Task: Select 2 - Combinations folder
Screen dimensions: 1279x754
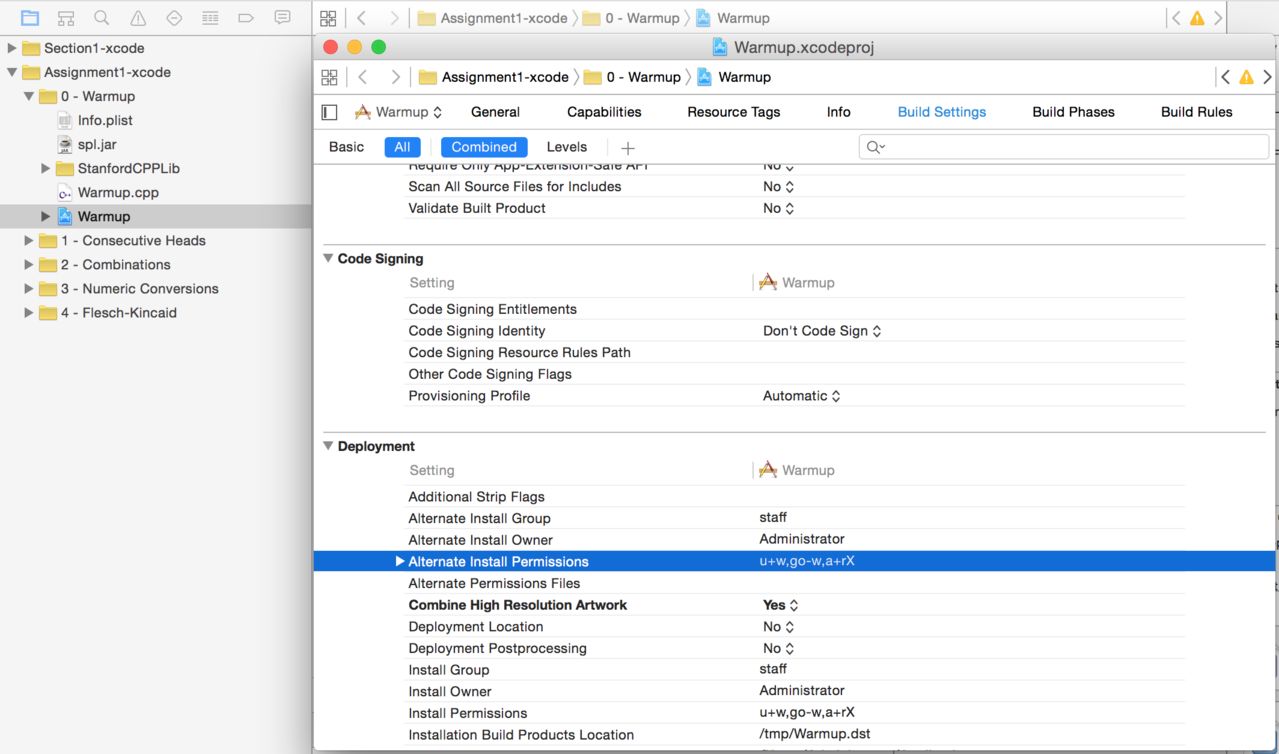Action: point(115,264)
